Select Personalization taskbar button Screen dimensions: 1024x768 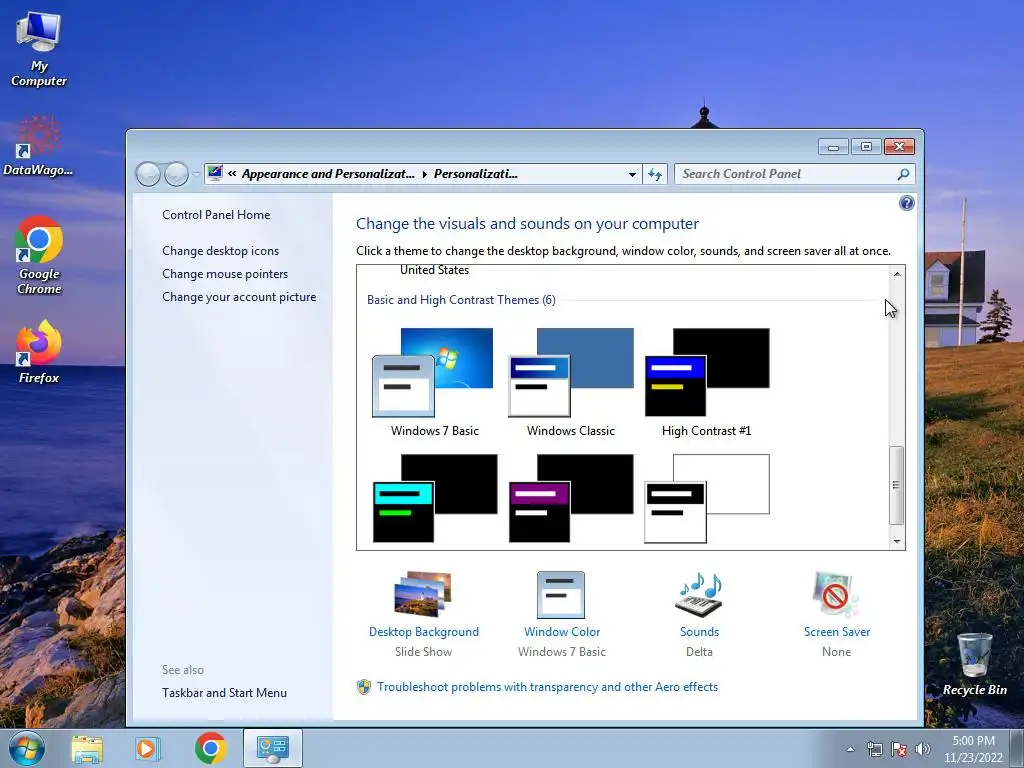pos(272,748)
